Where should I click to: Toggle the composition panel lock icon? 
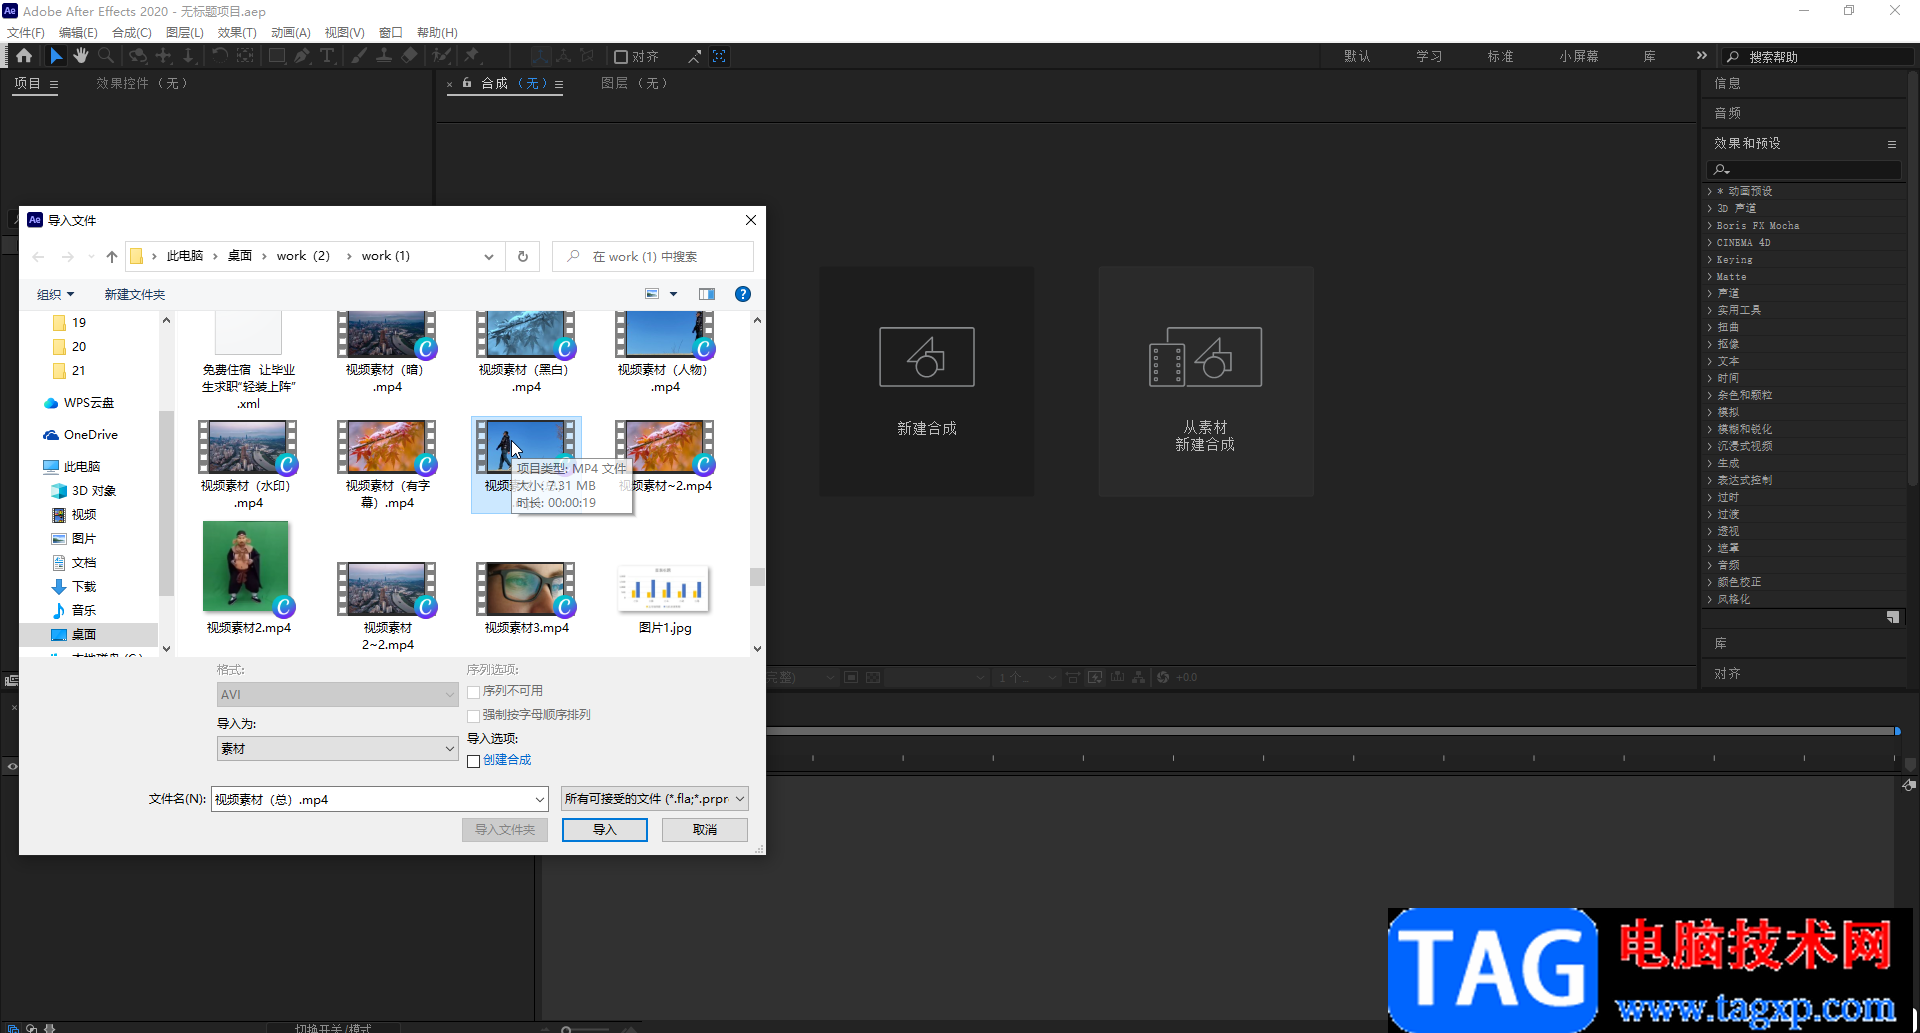(x=467, y=83)
